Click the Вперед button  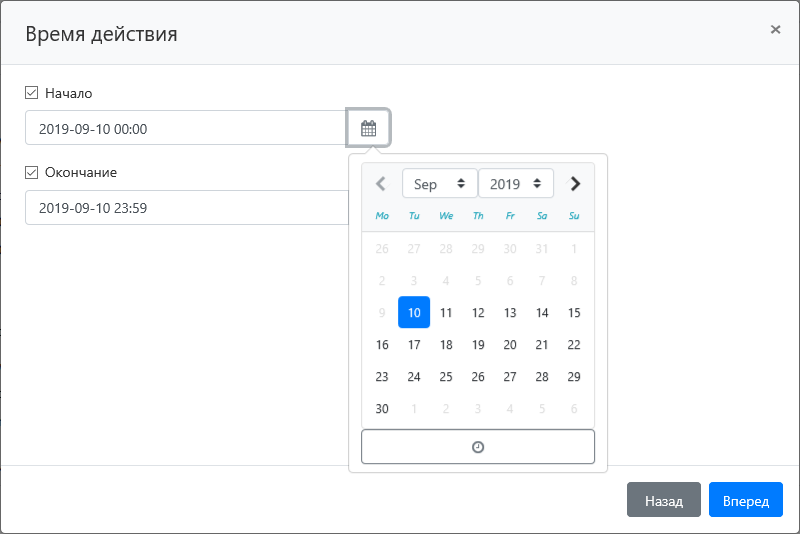coord(745,500)
